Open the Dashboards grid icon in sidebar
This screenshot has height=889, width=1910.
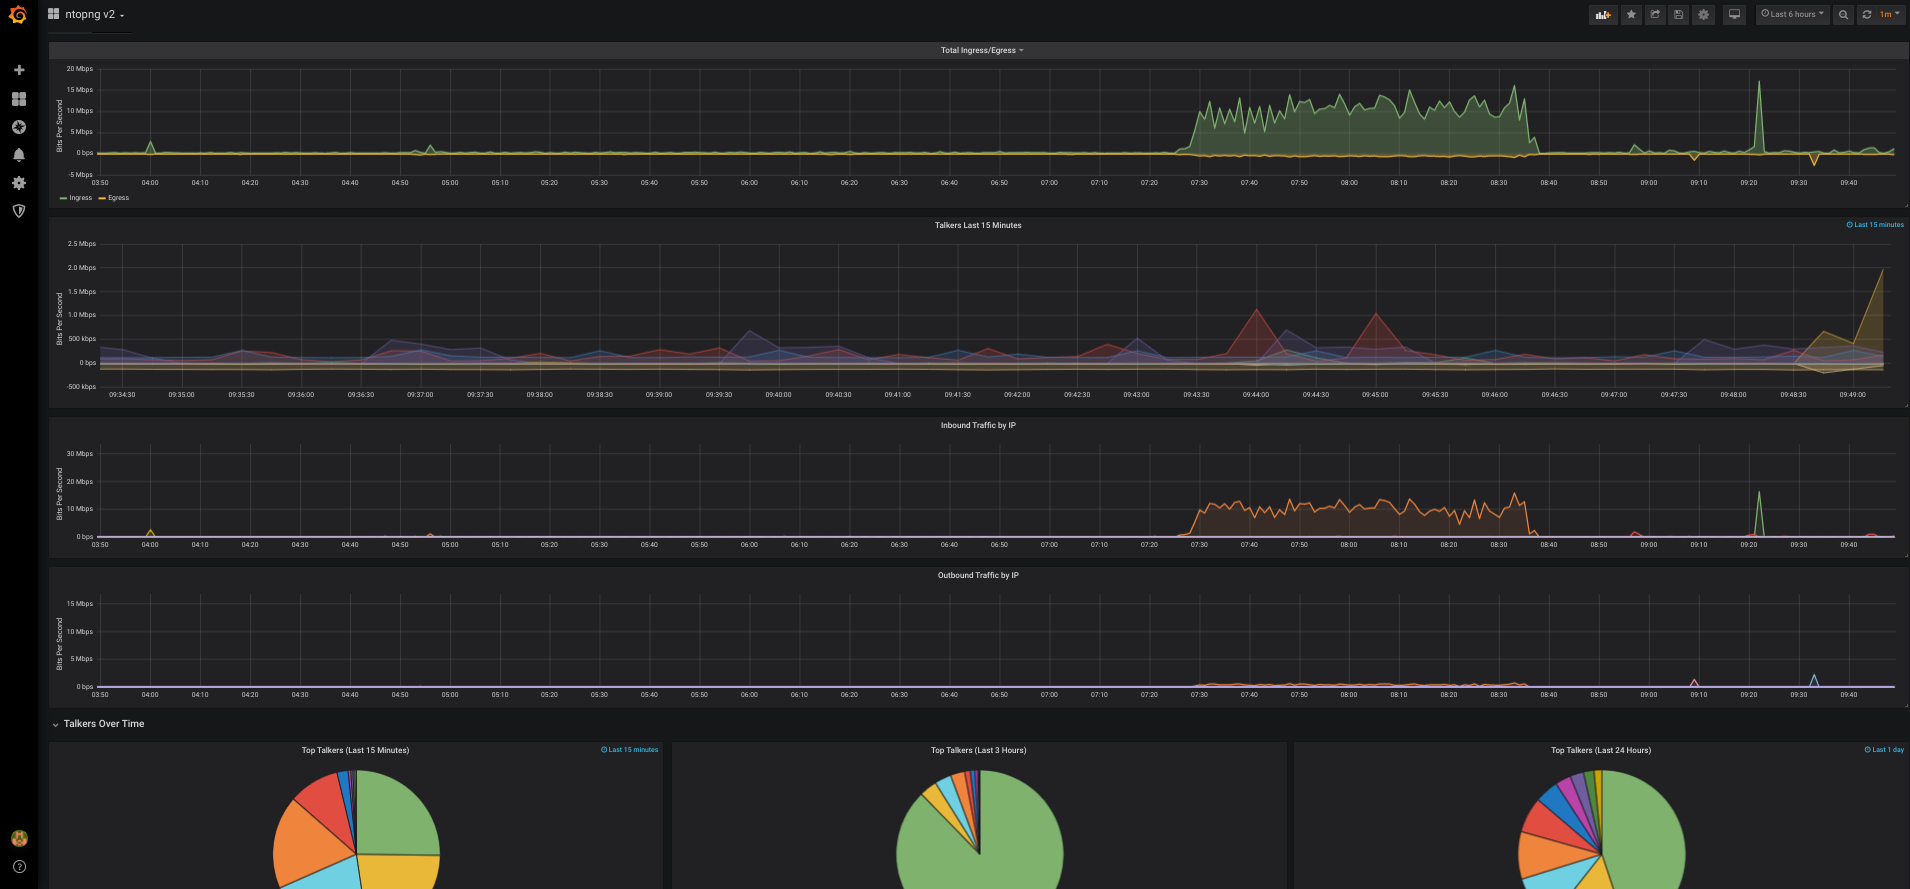[18, 99]
